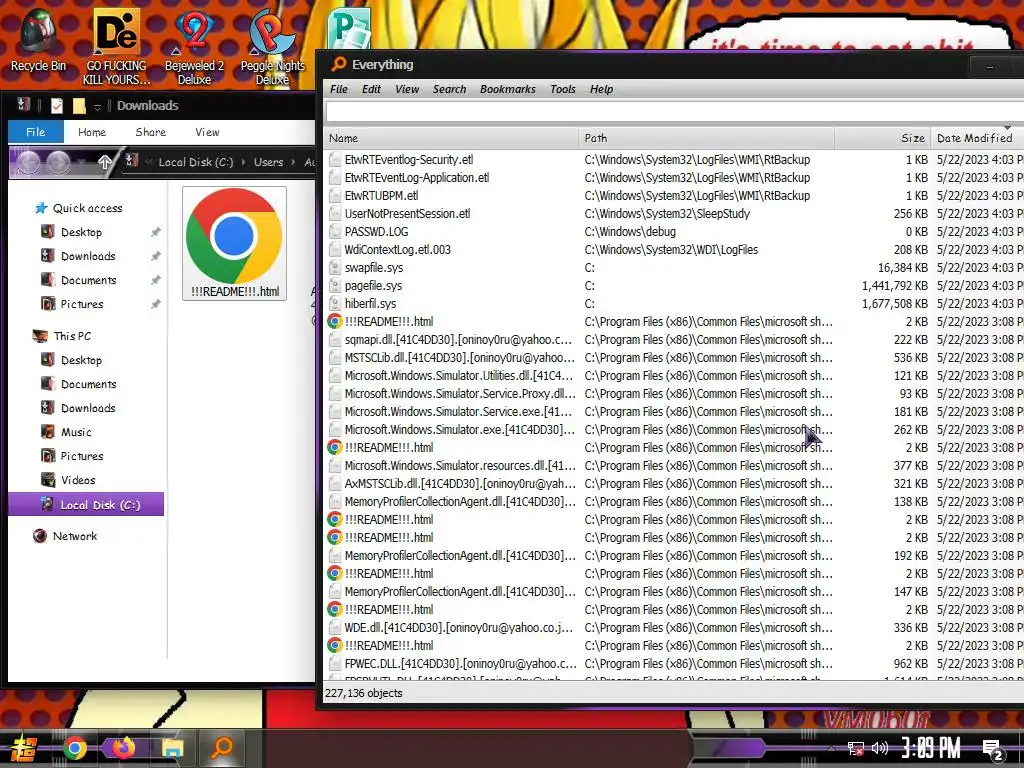Select the swapfile.sys row
This screenshot has height=768, width=1024.
point(675,268)
